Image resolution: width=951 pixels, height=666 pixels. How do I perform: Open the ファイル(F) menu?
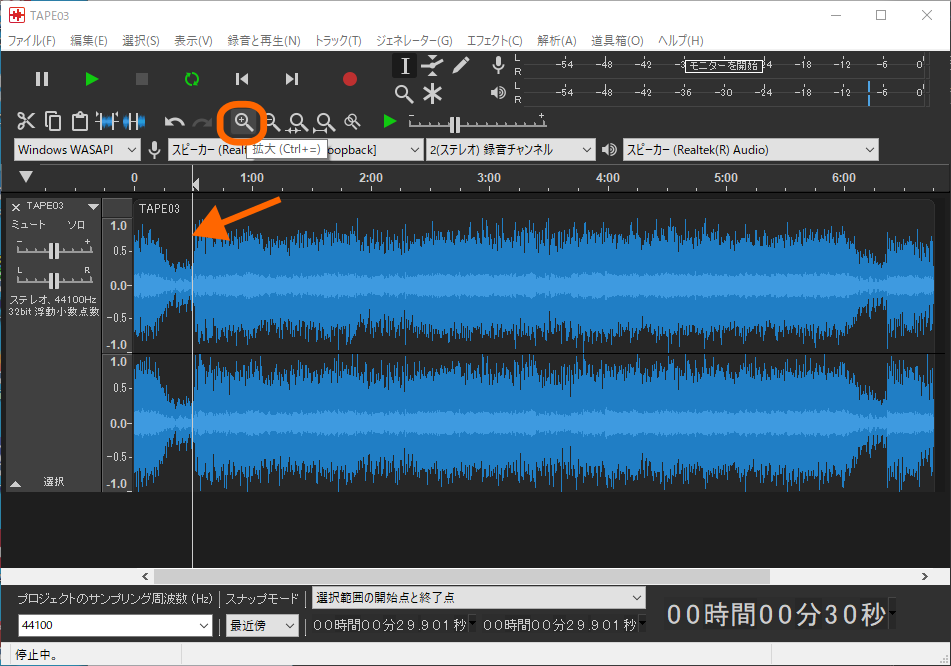32,41
